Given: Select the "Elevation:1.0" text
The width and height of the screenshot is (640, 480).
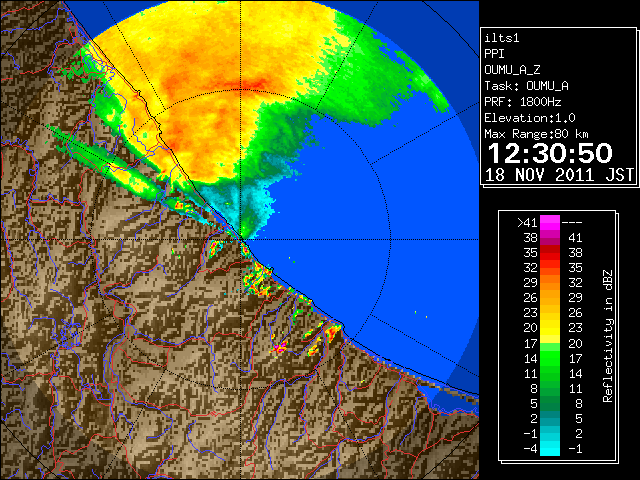Looking at the screenshot, I should (530, 118).
